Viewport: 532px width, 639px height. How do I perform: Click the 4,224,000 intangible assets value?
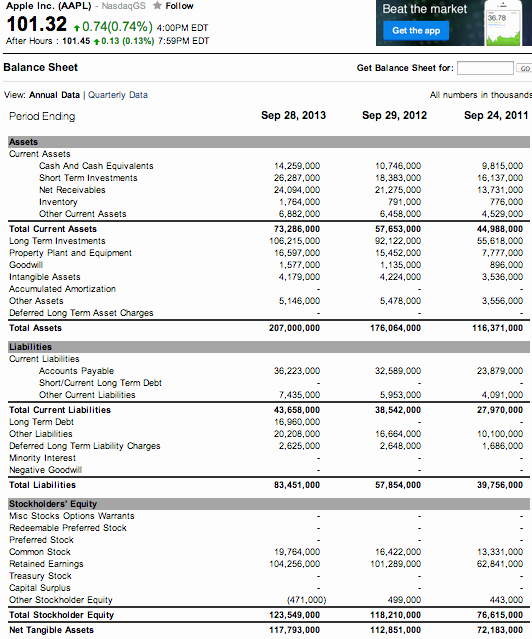click(400, 277)
